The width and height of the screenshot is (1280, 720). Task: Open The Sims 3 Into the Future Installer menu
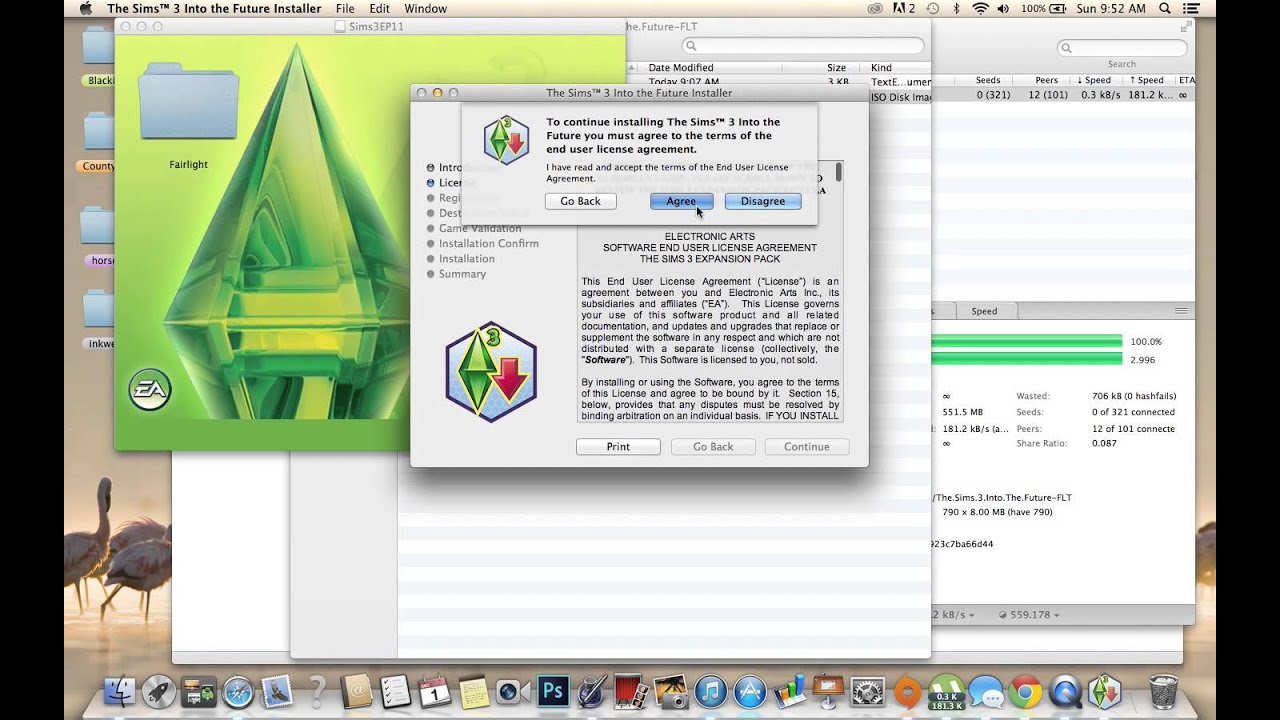214,8
